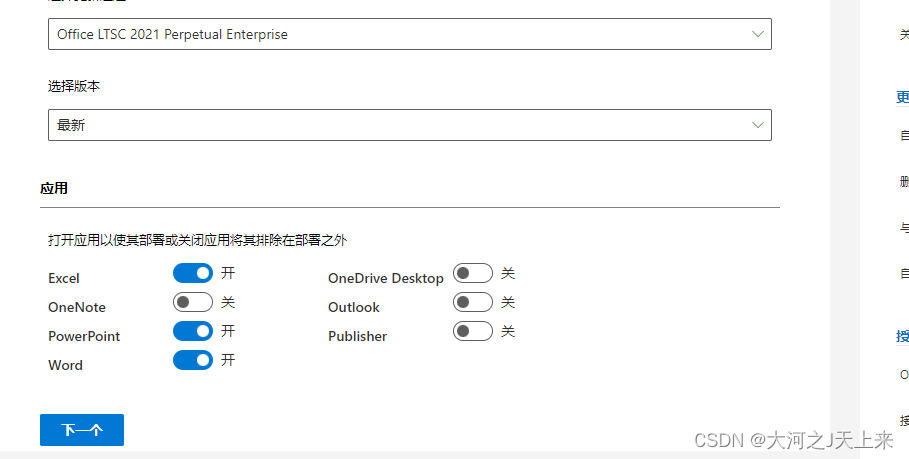Click the Excel label
Screen dimensions: 909x459
(64, 278)
